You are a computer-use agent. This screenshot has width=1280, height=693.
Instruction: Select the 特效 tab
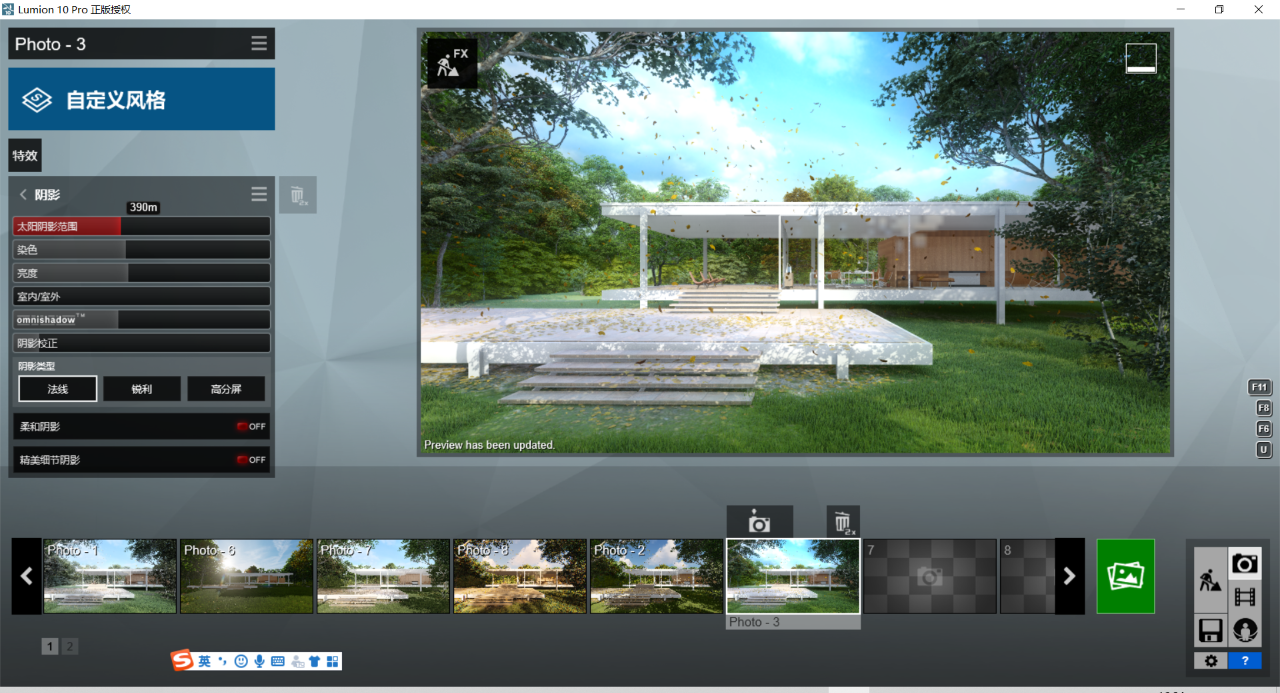tap(25, 155)
